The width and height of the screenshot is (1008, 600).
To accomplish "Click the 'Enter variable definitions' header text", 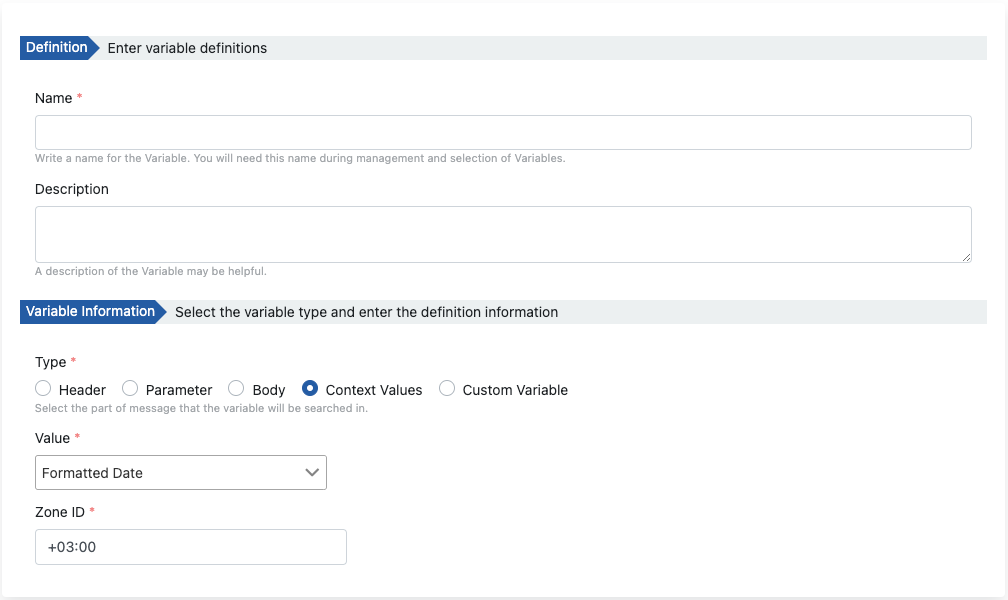I will [x=187, y=48].
